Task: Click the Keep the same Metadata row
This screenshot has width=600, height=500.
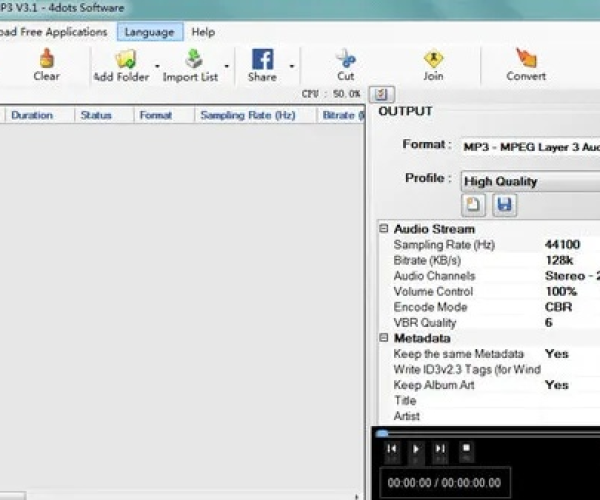Action: pos(489,354)
